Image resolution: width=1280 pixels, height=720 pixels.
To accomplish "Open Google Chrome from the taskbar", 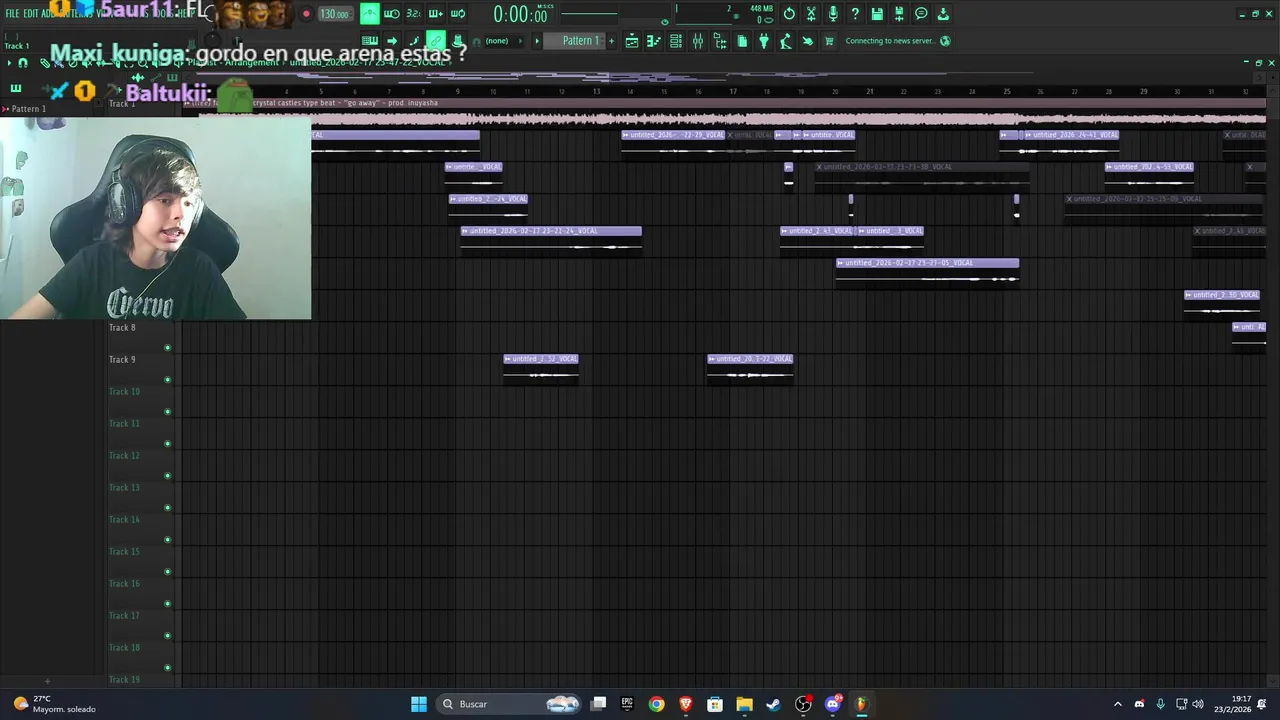I will pyautogui.click(x=656, y=704).
